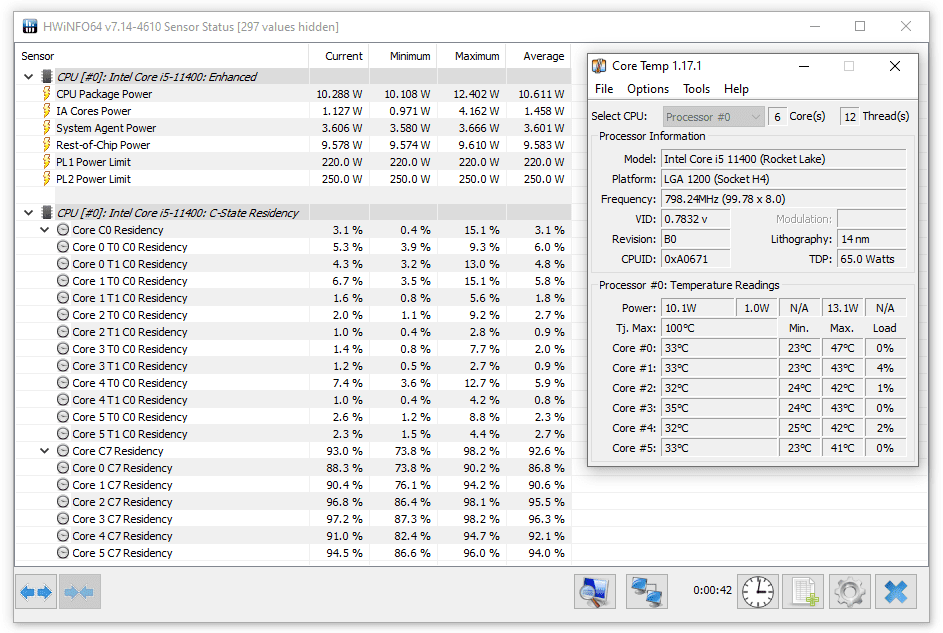Click the Sensor column header
The height and width of the screenshot is (633, 943).
pyautogui.click(x=162, y=56)
